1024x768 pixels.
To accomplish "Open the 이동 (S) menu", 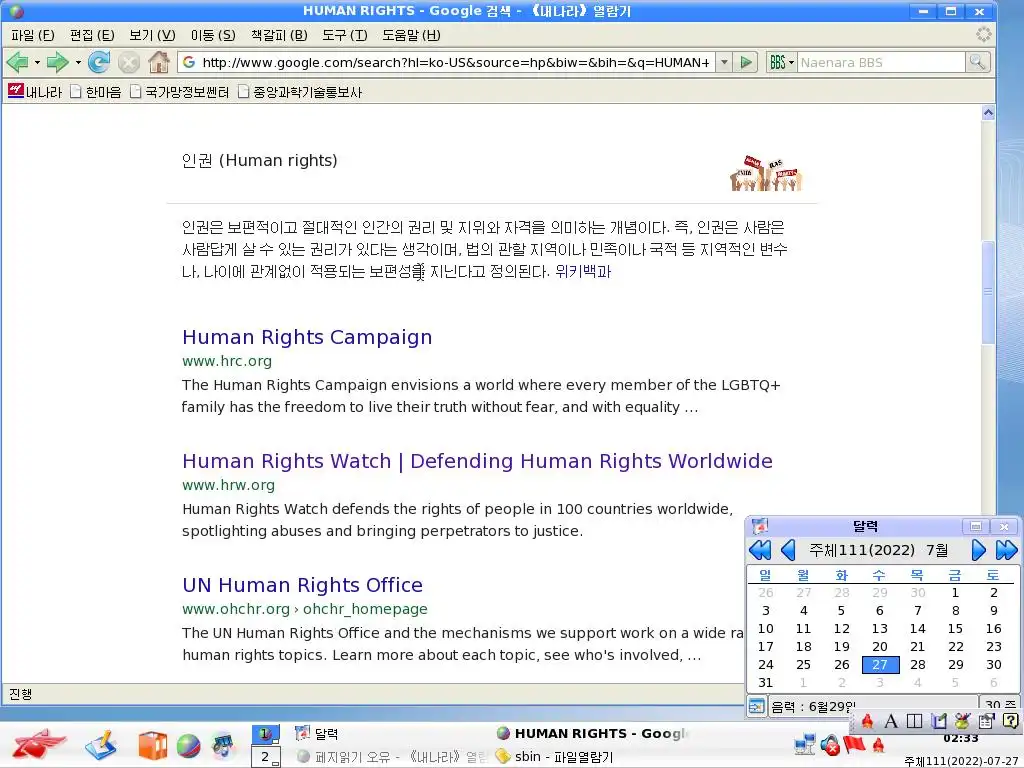I will point(213,35).
